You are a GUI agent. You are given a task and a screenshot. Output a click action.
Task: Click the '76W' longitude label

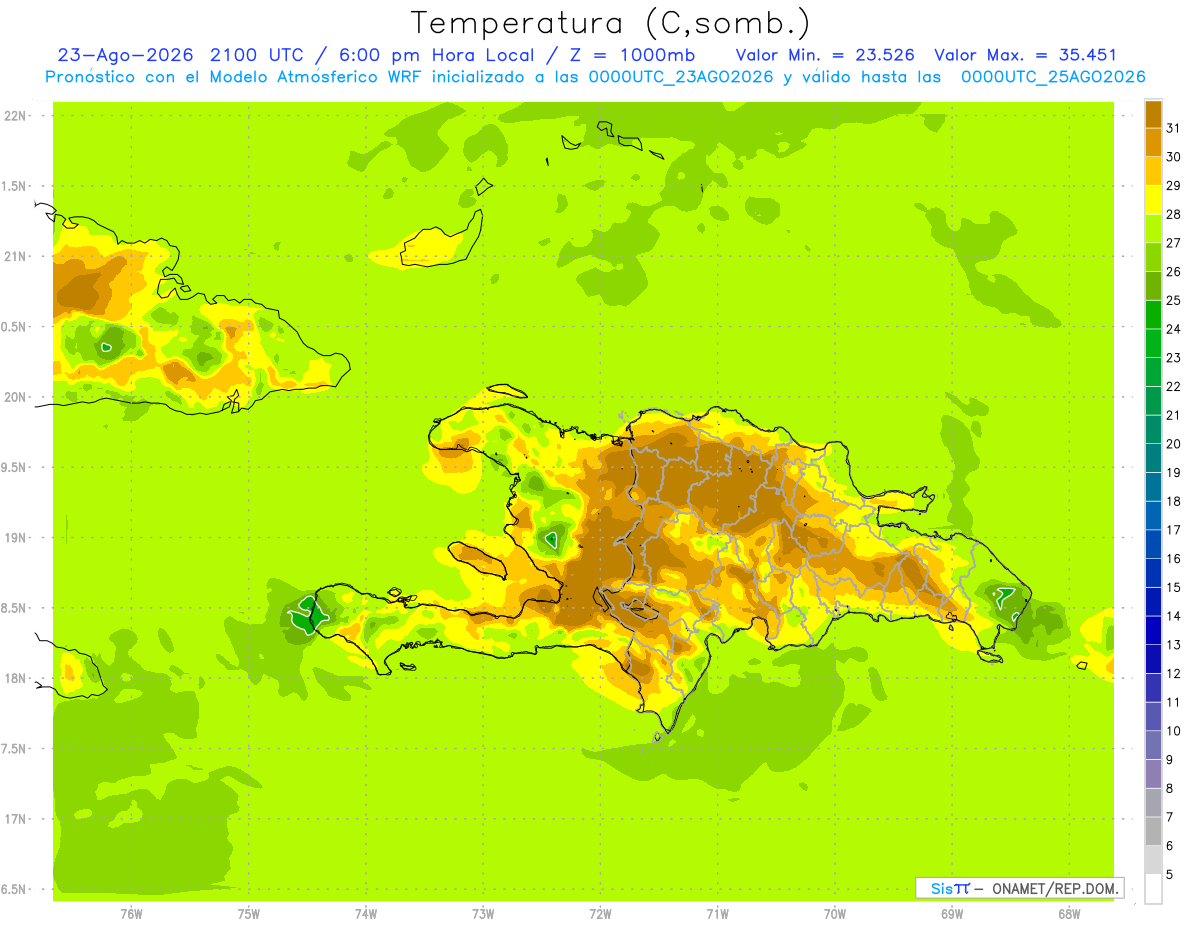pyautogui.click(x=131, y=914)
